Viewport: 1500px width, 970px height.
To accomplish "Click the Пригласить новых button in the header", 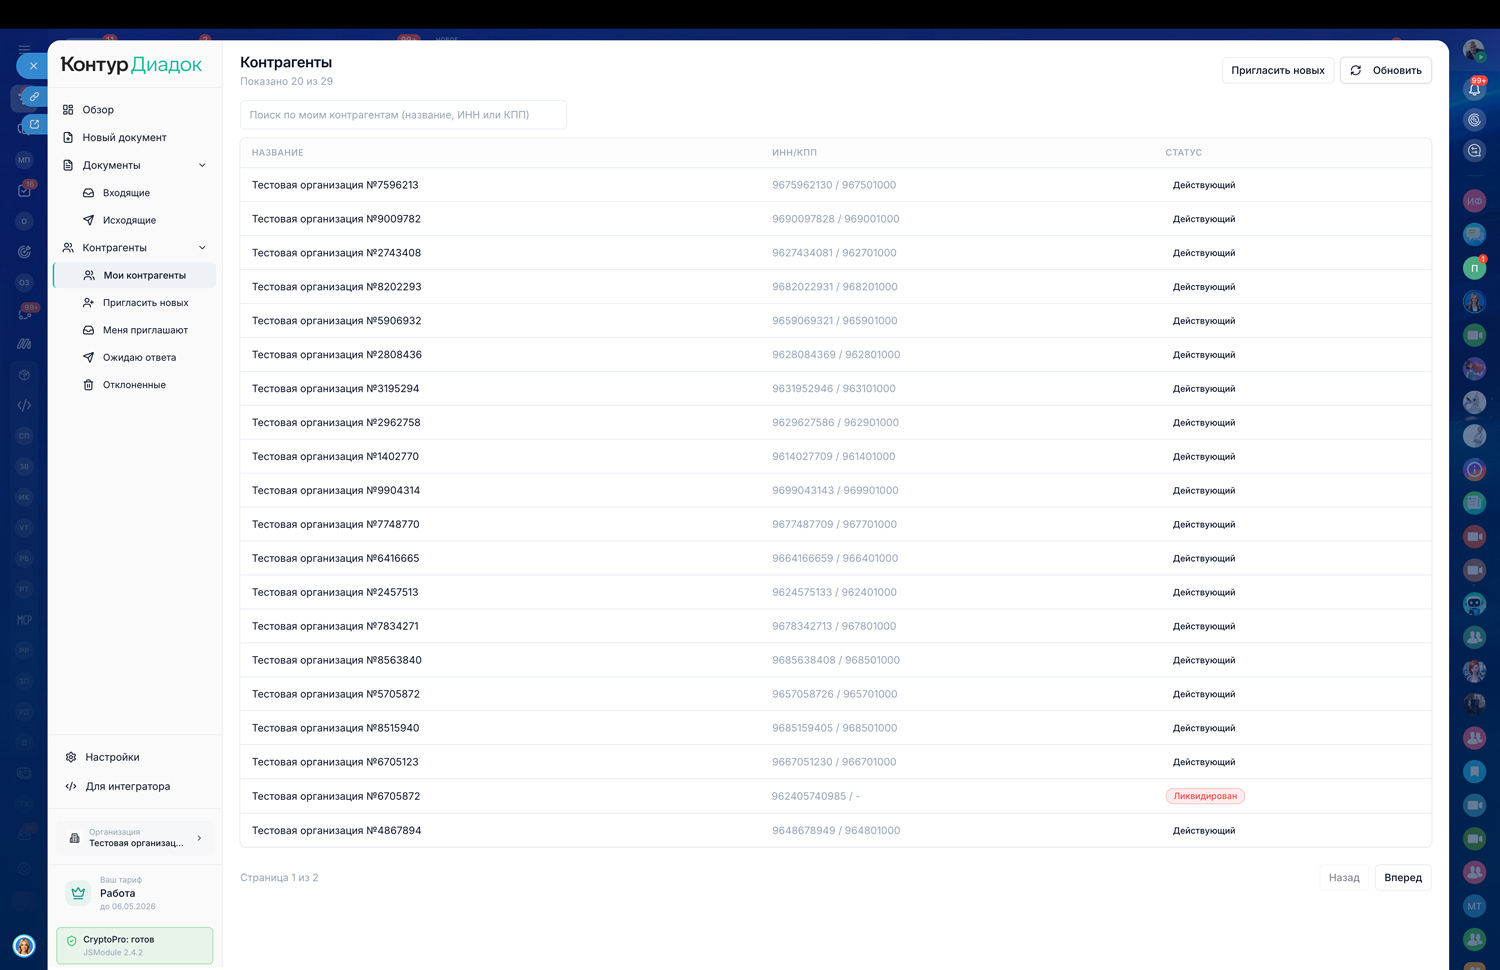I will tap(1277, 71).
